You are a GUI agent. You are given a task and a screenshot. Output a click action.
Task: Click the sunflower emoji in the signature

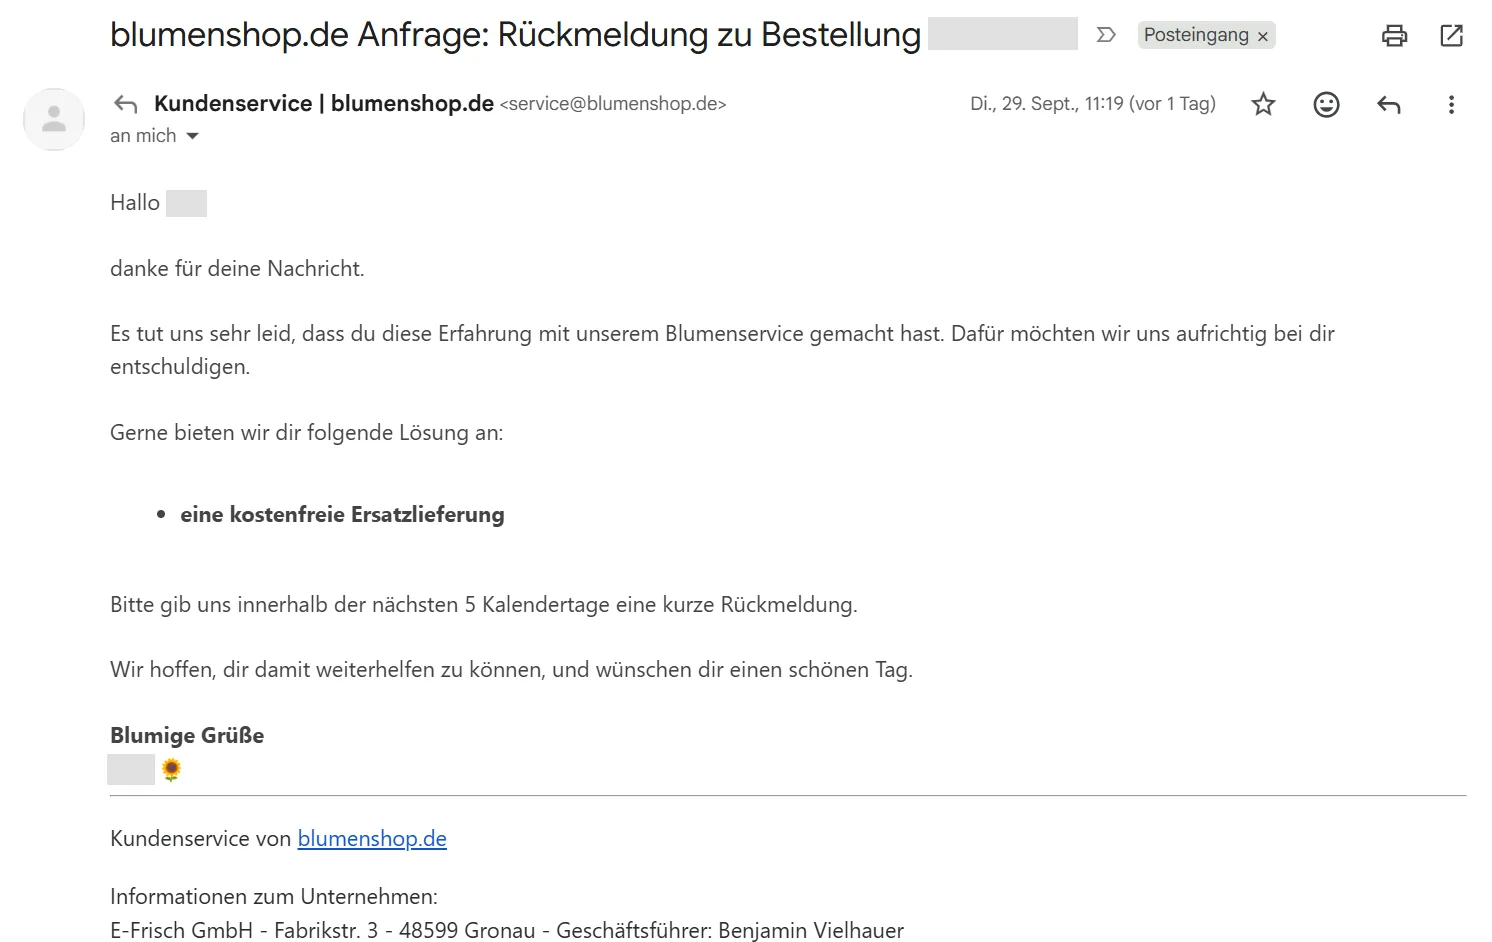(172, 769)
